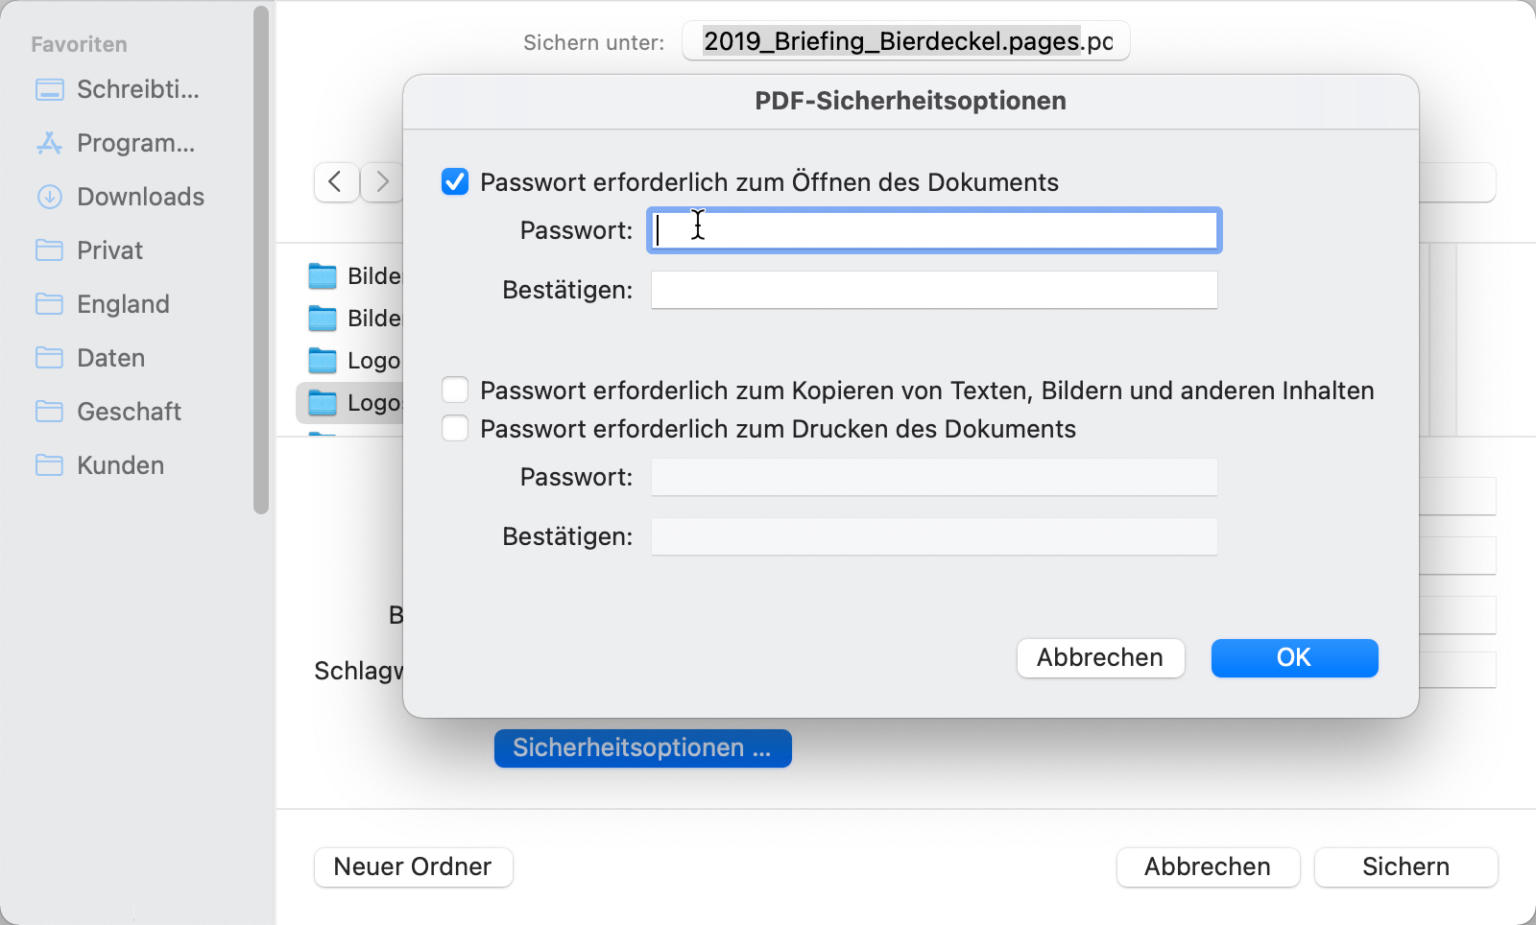Click the sidebar vertical scrollbar
This screenshot has height=925, width=1536.
pos(261,260)
